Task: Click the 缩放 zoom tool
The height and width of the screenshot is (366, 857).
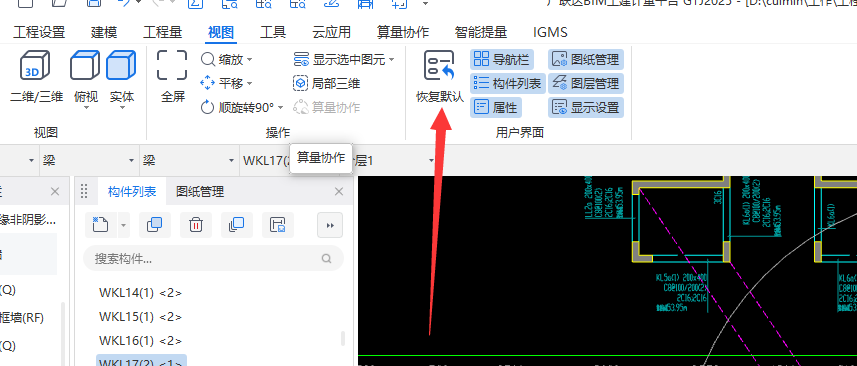Action: (x=222, y=59)
